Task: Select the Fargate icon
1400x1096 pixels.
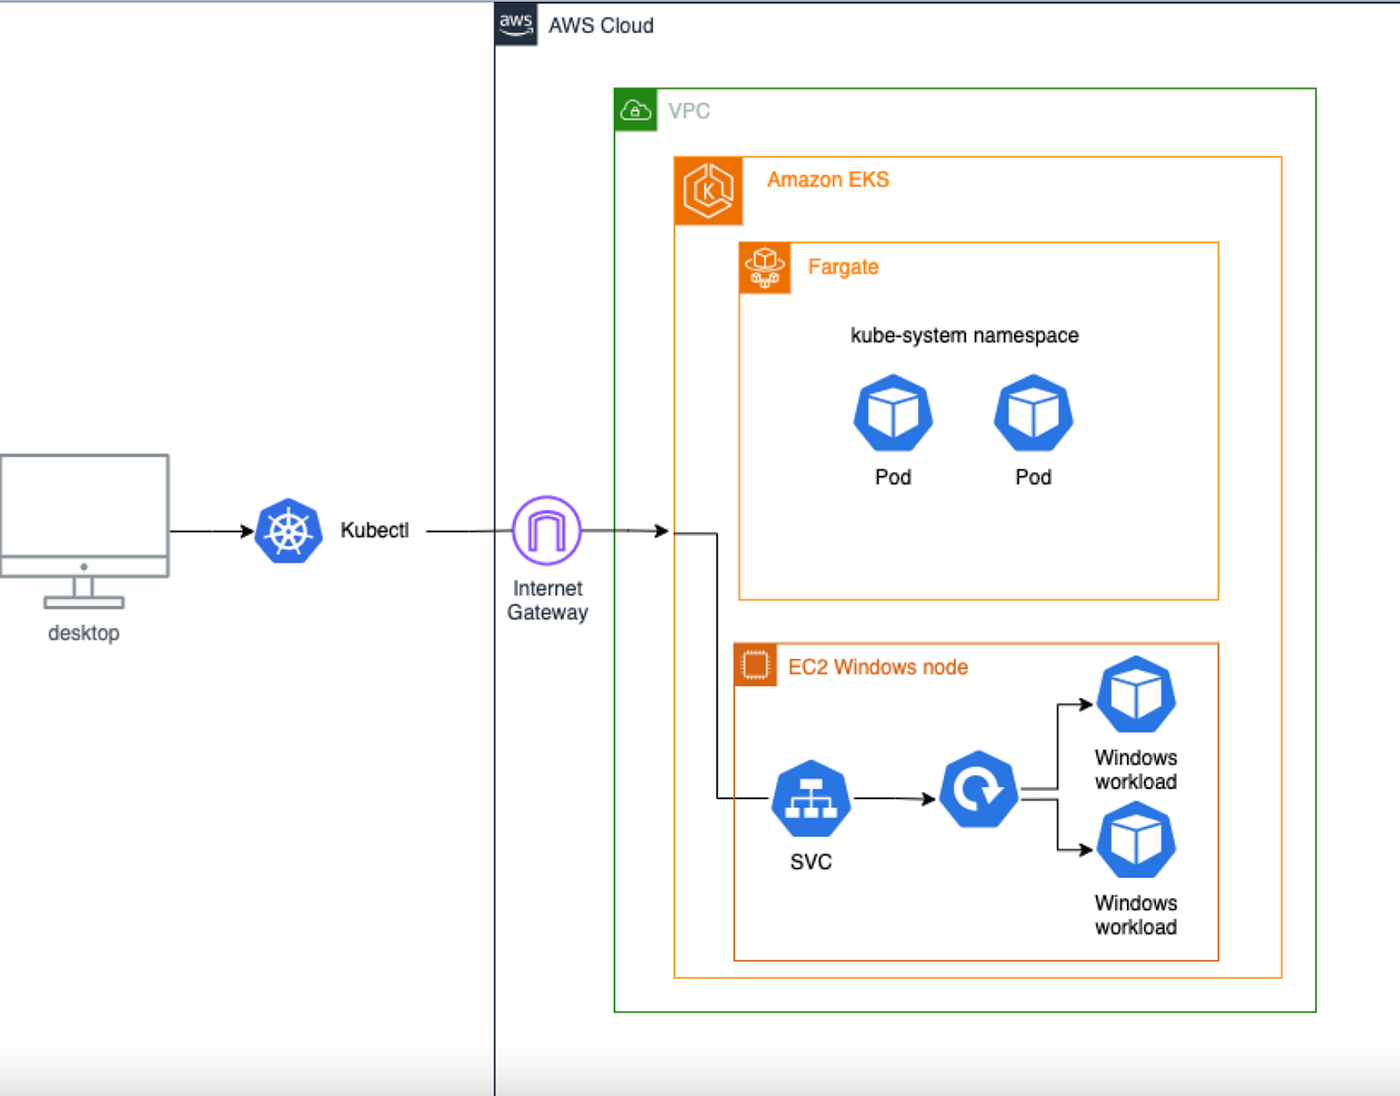Action: 765,268
